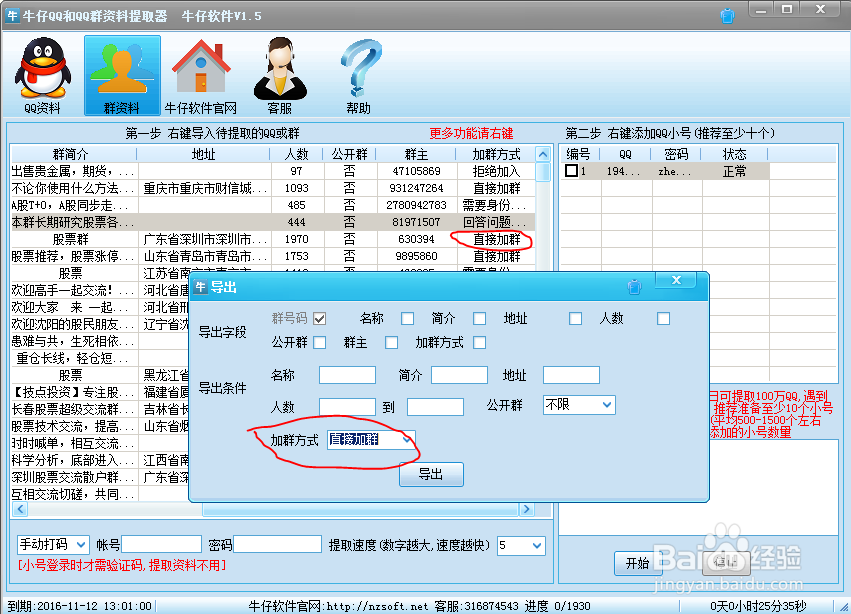Click the 地址 condition input field

pyautogui.click(x=571, y=375)
